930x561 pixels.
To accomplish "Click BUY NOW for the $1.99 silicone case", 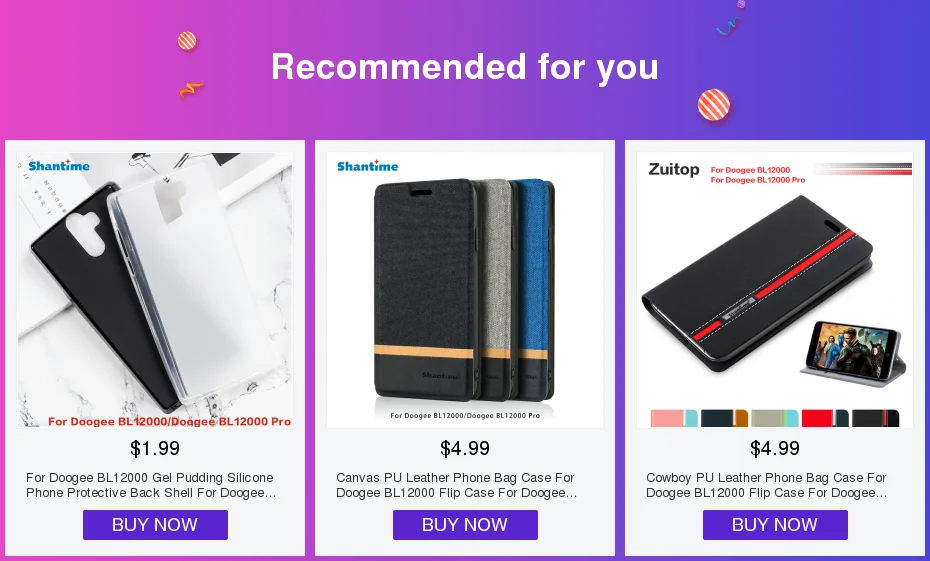I will pyautogui.click(x=155, y=525).
